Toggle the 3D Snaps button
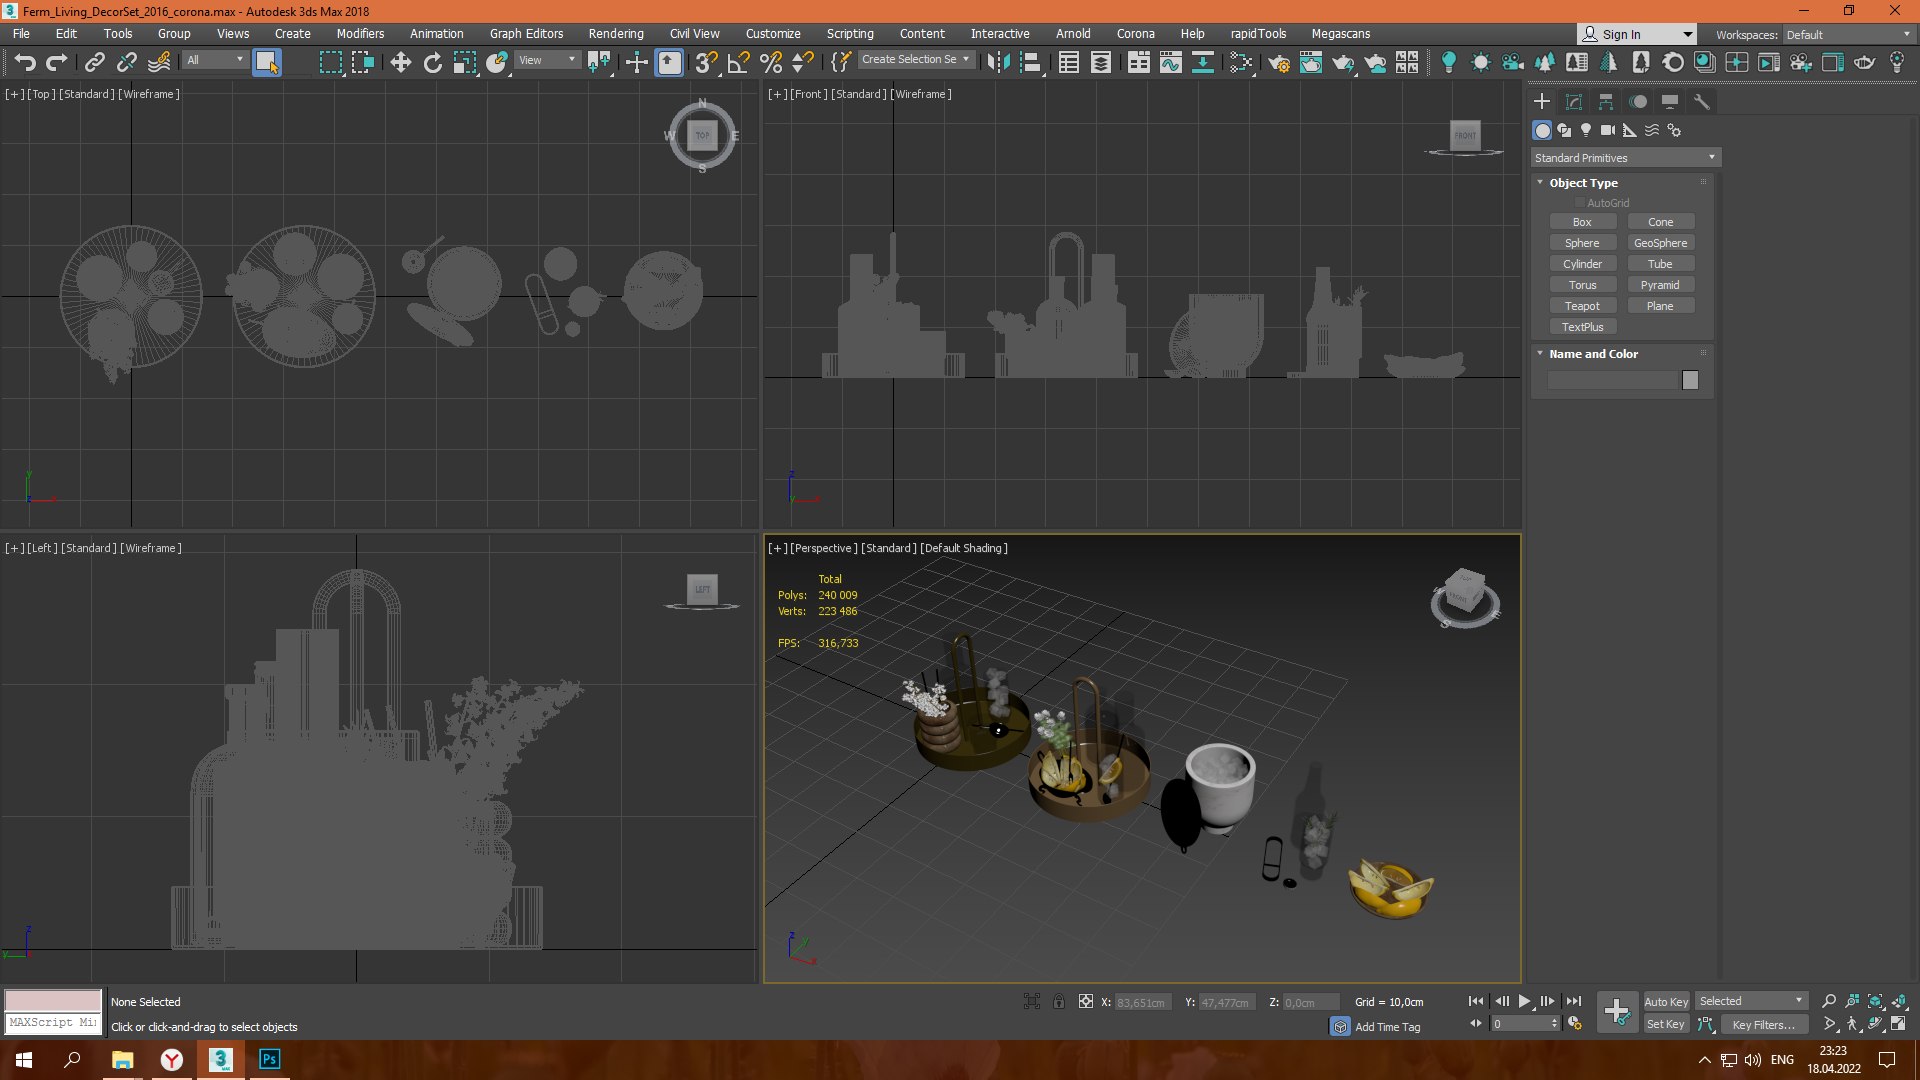The height and width of the screenshot is (1080, 1920). (x=706, y=62)
